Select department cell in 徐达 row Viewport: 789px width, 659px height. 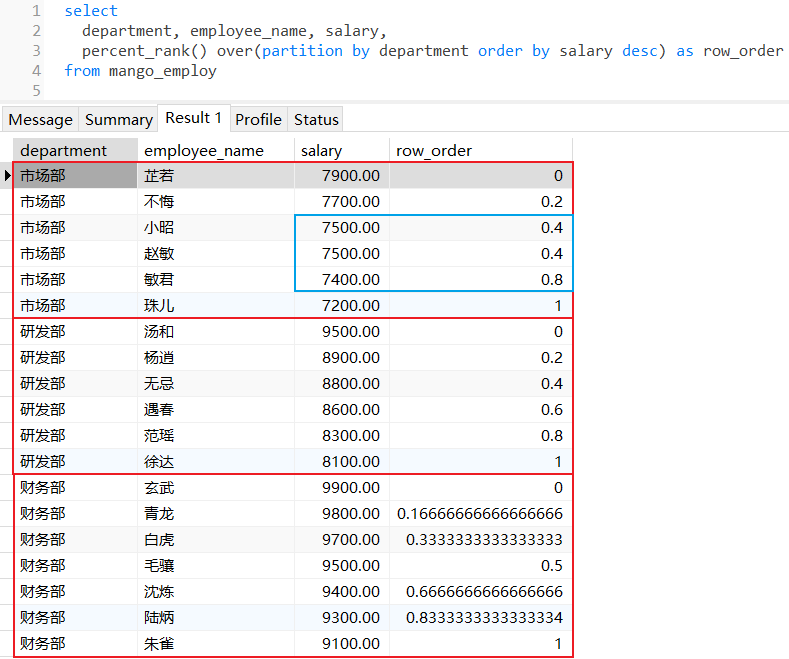coord(75,462)
